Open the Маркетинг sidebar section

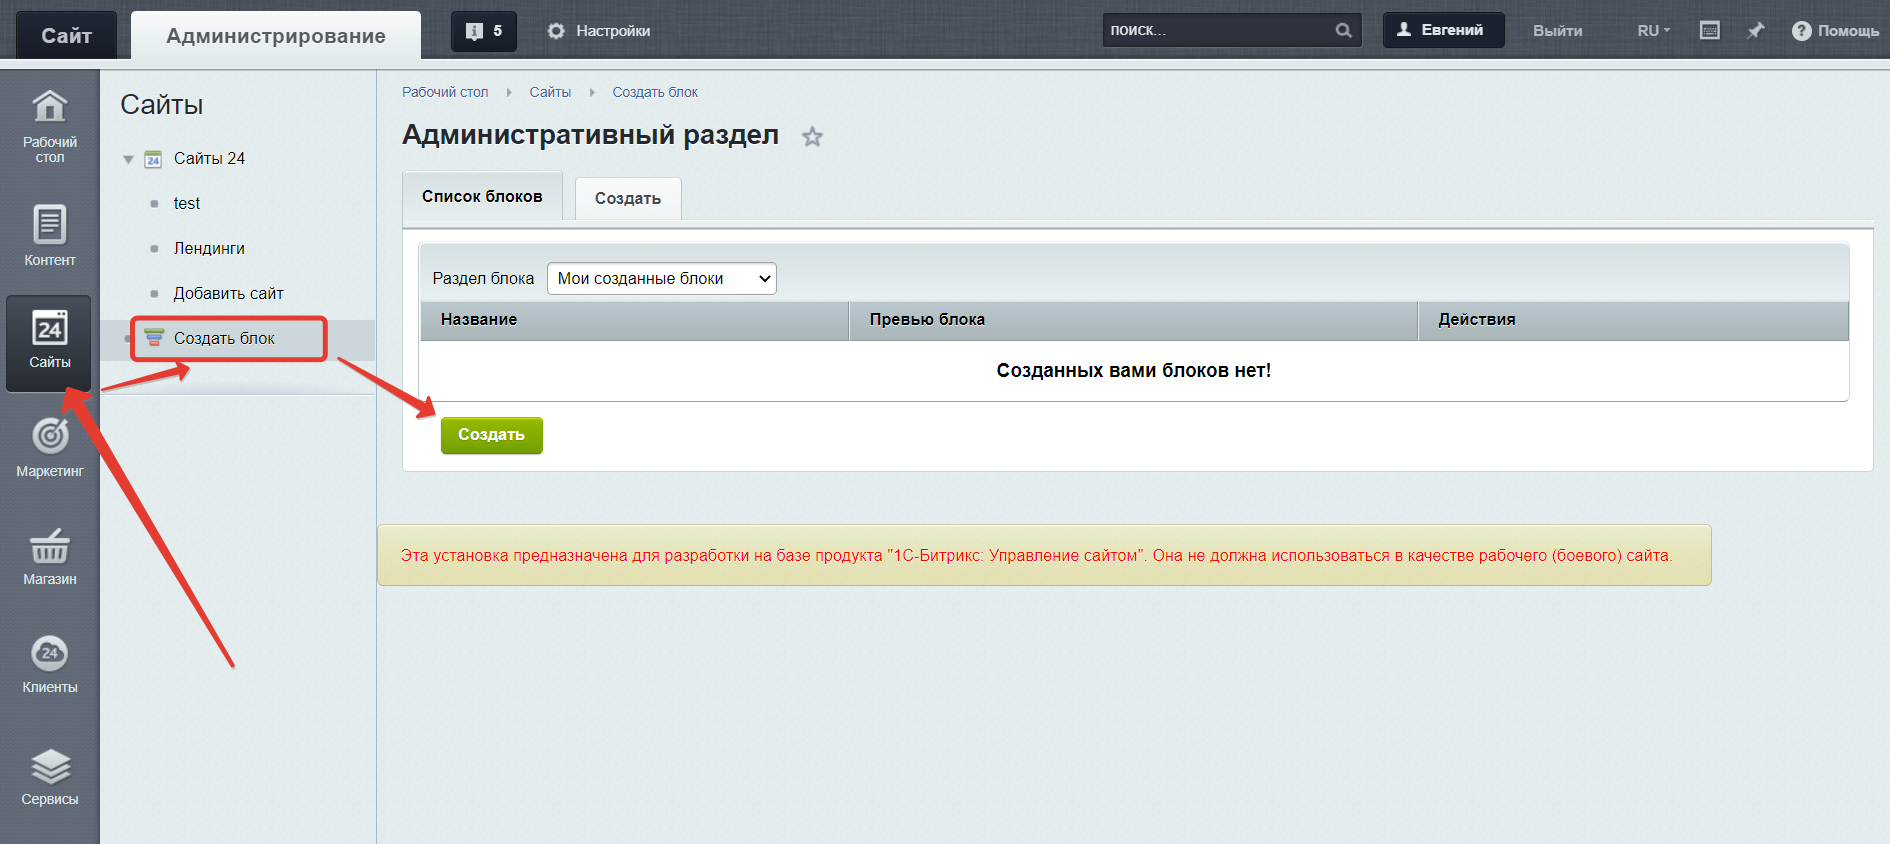pos(50,446)
